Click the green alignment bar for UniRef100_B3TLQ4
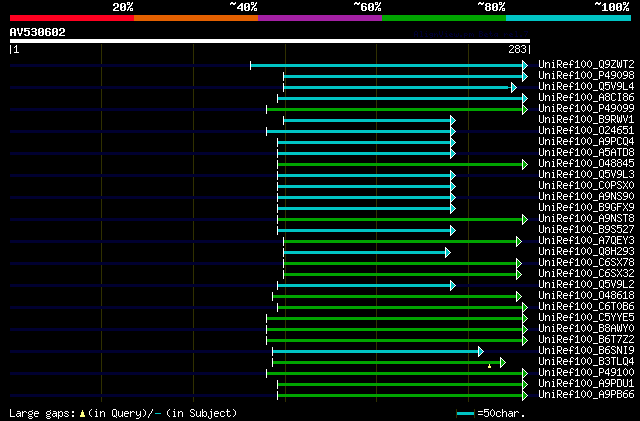This screenshot has width=640, height=421. pyautogui.click(x=389, y=363)
